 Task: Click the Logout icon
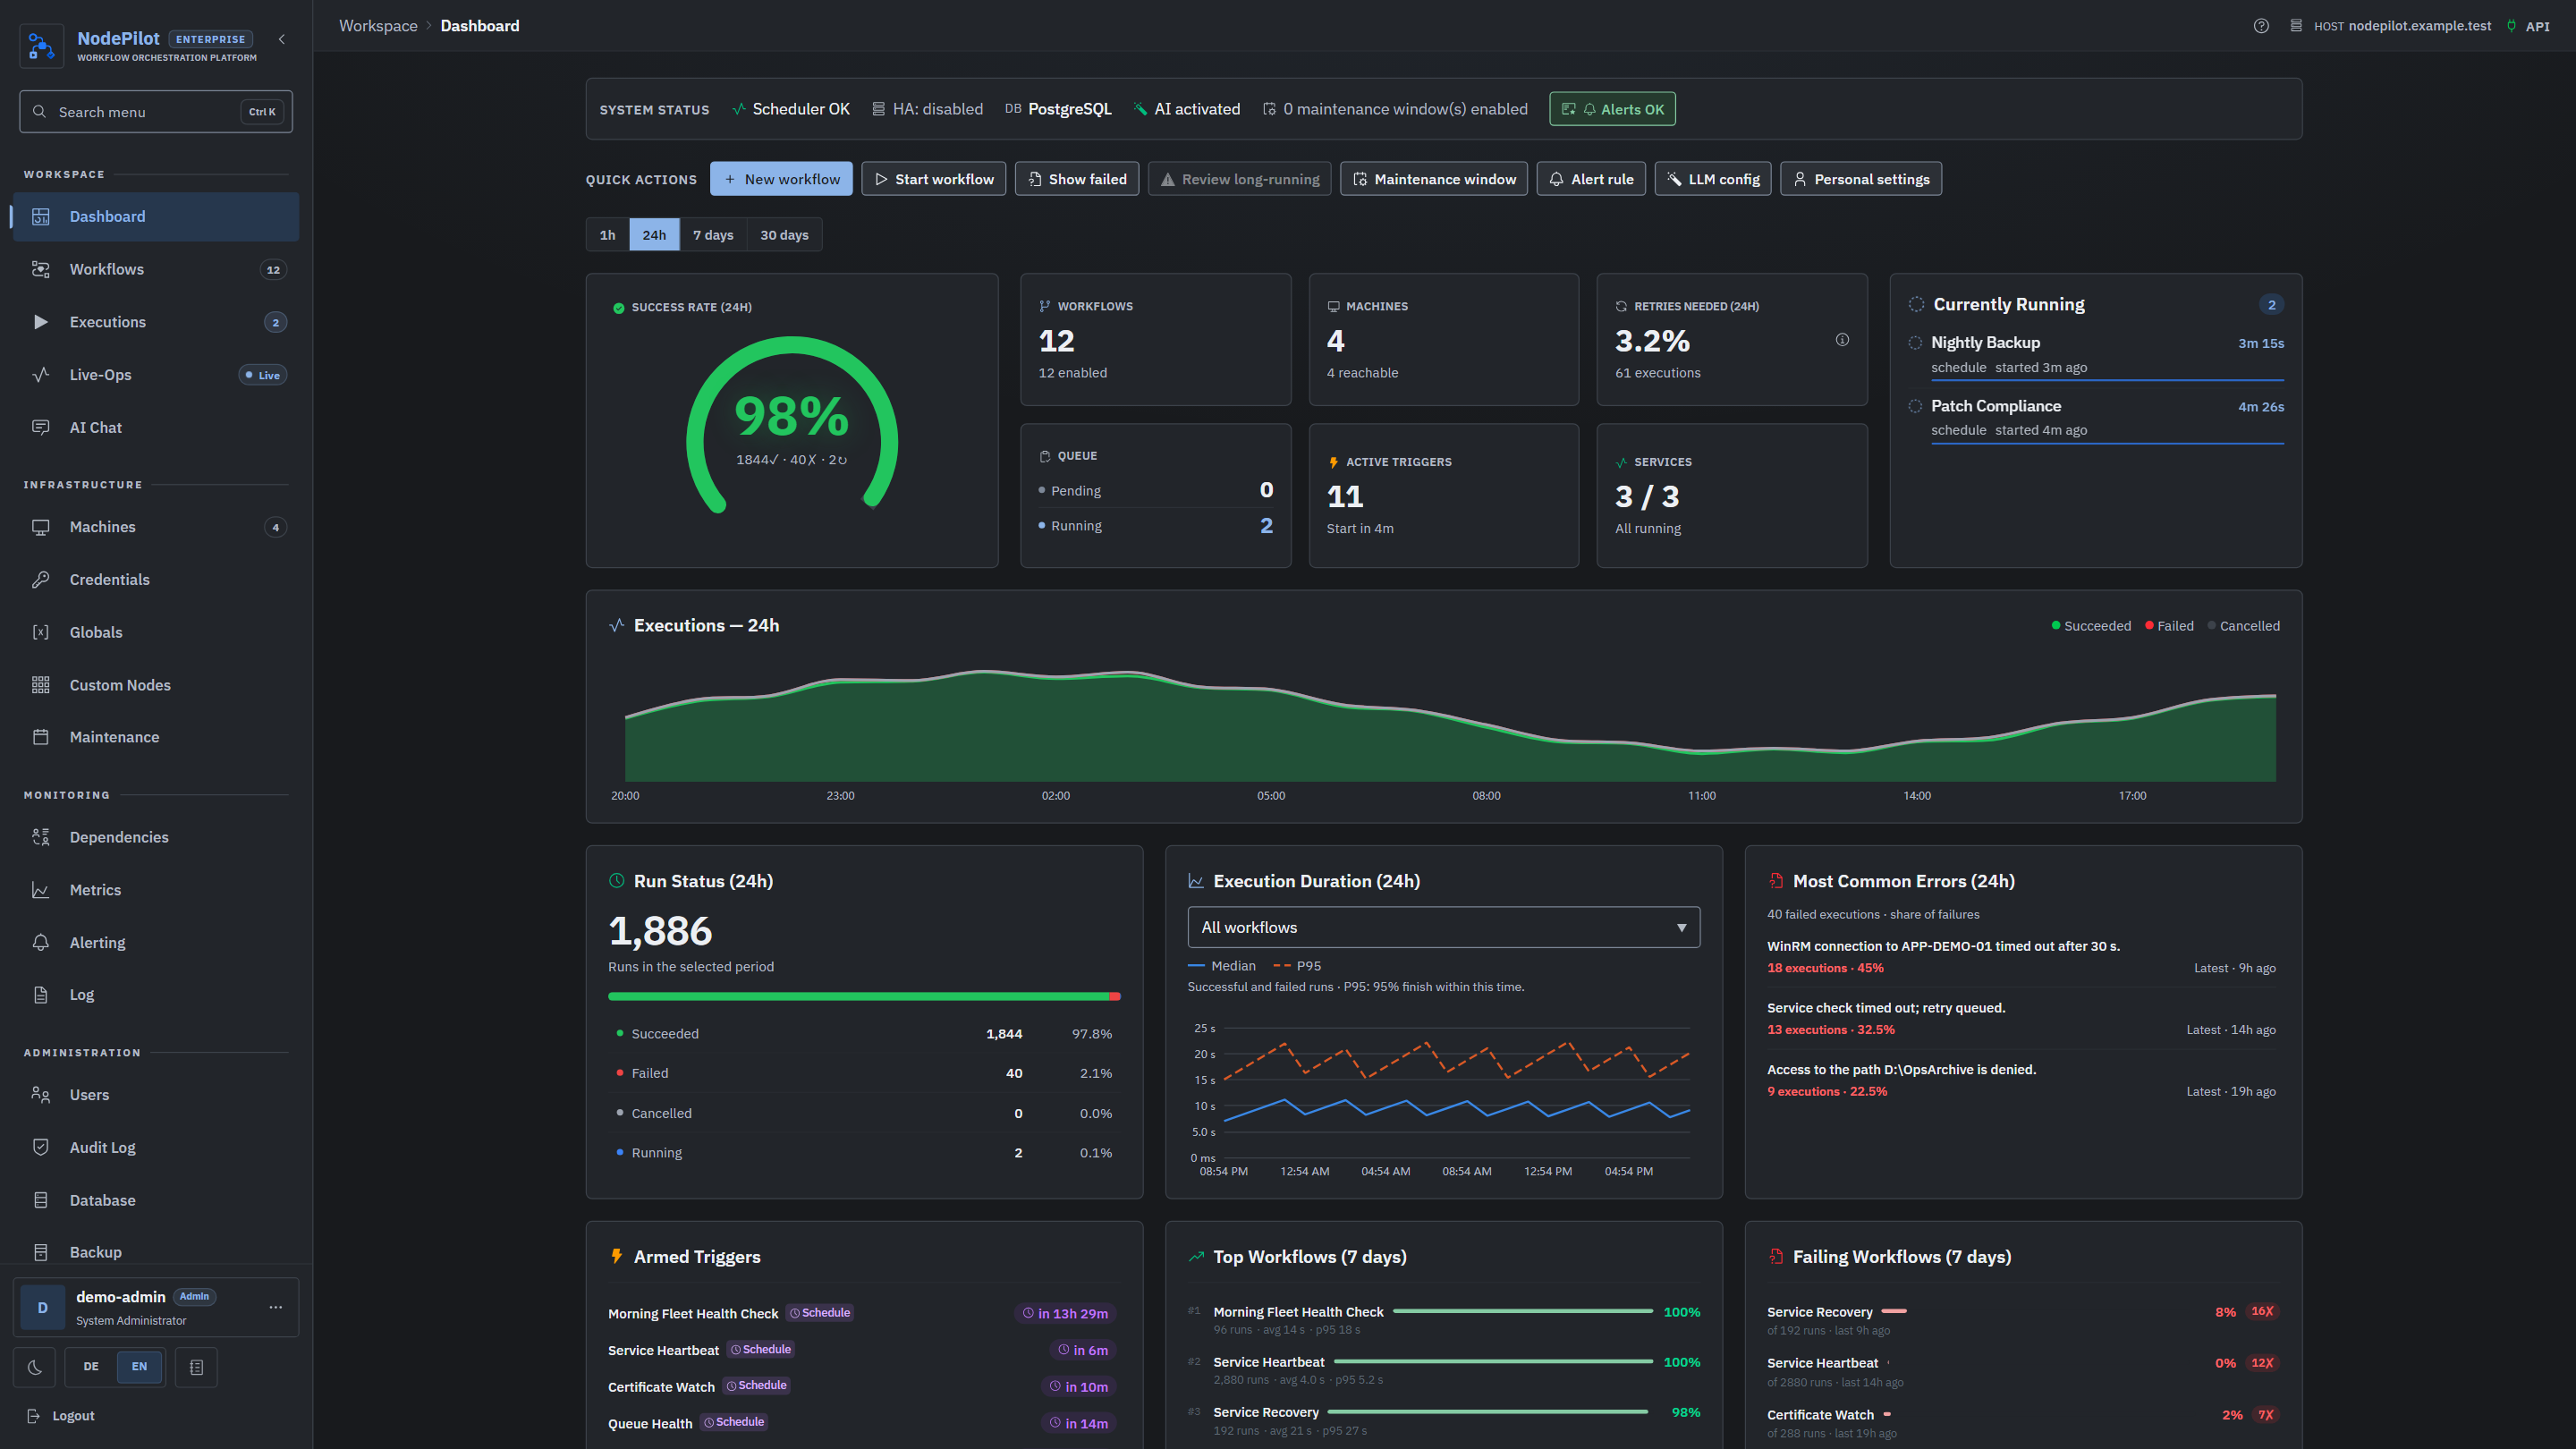pyautogui.click(x=33, y=1416)
